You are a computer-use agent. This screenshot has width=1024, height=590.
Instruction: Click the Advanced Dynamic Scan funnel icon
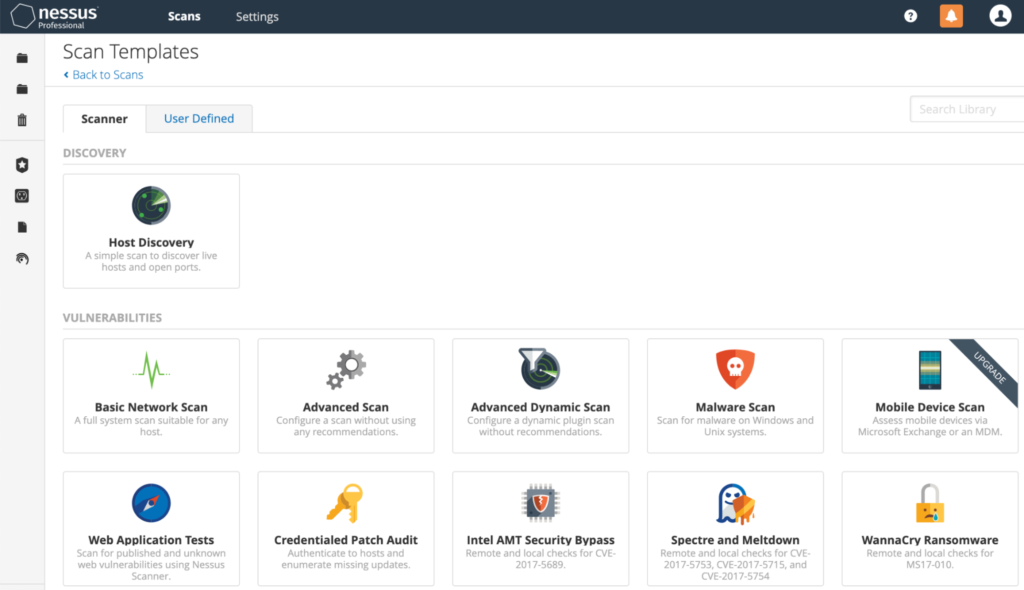coord(539,369)
